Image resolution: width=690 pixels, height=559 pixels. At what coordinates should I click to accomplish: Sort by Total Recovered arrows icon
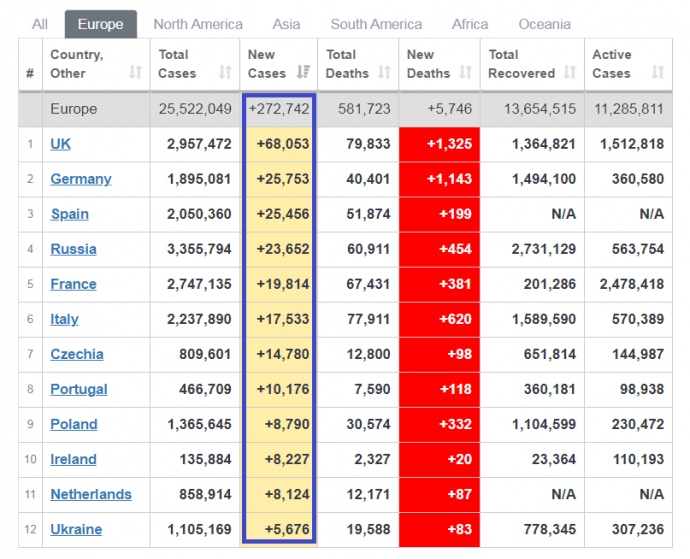[x=569, y=73]
